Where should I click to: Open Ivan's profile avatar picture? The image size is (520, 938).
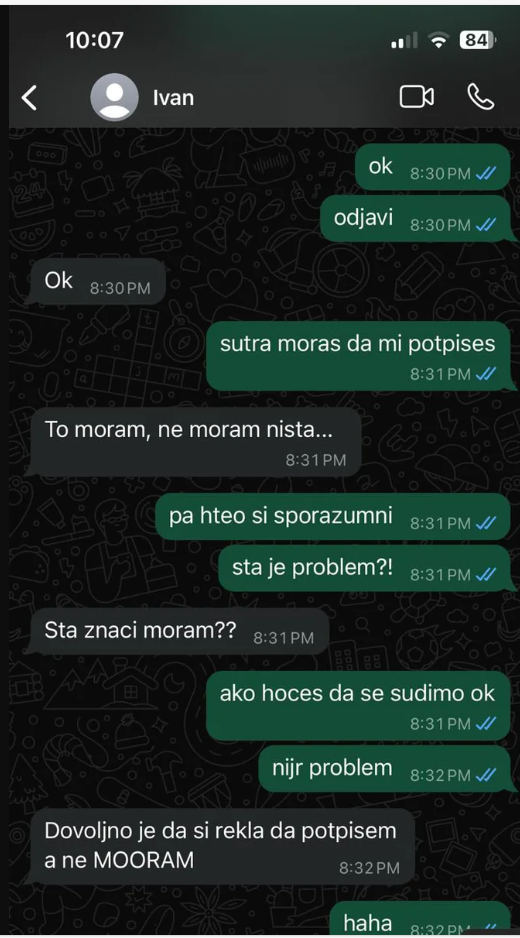click(114, 97)
